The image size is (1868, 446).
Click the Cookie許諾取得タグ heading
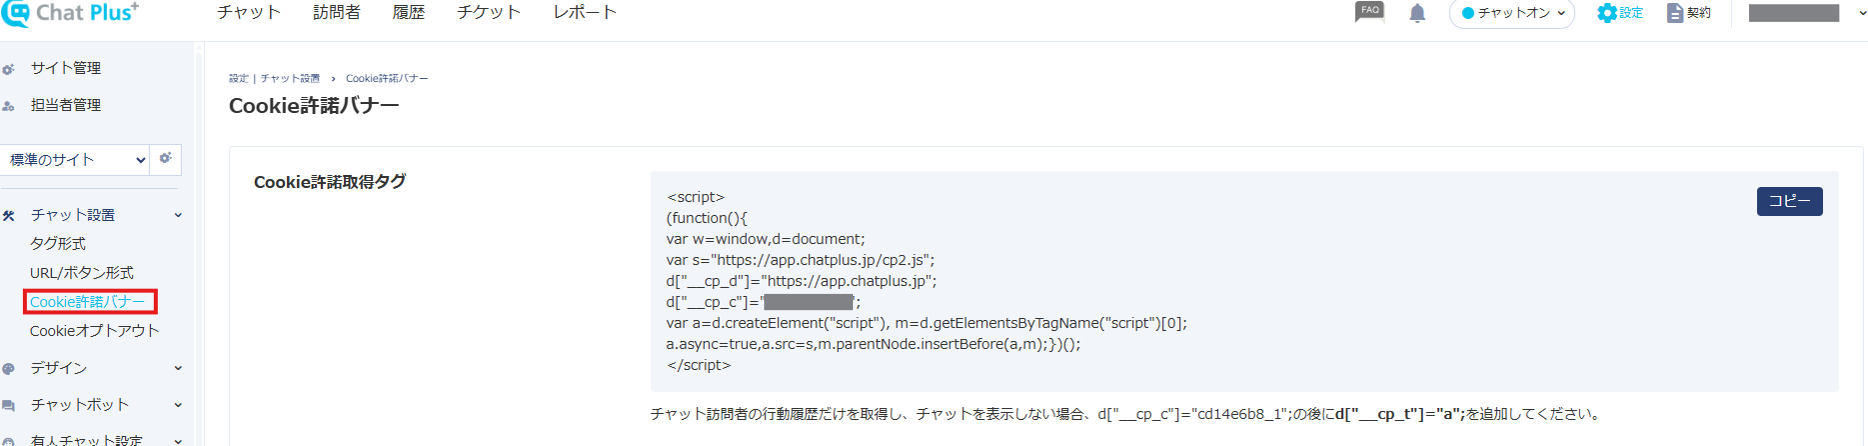(x=330, y=182)
